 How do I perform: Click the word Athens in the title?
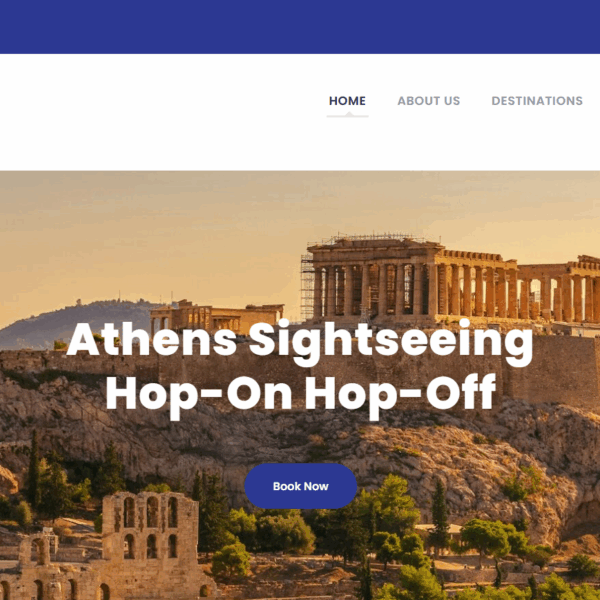coord(152,339)
